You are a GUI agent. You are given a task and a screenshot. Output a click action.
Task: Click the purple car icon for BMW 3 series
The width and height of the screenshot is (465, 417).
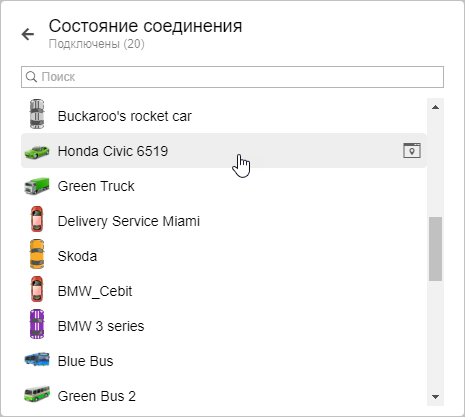[x=37, y=324]
